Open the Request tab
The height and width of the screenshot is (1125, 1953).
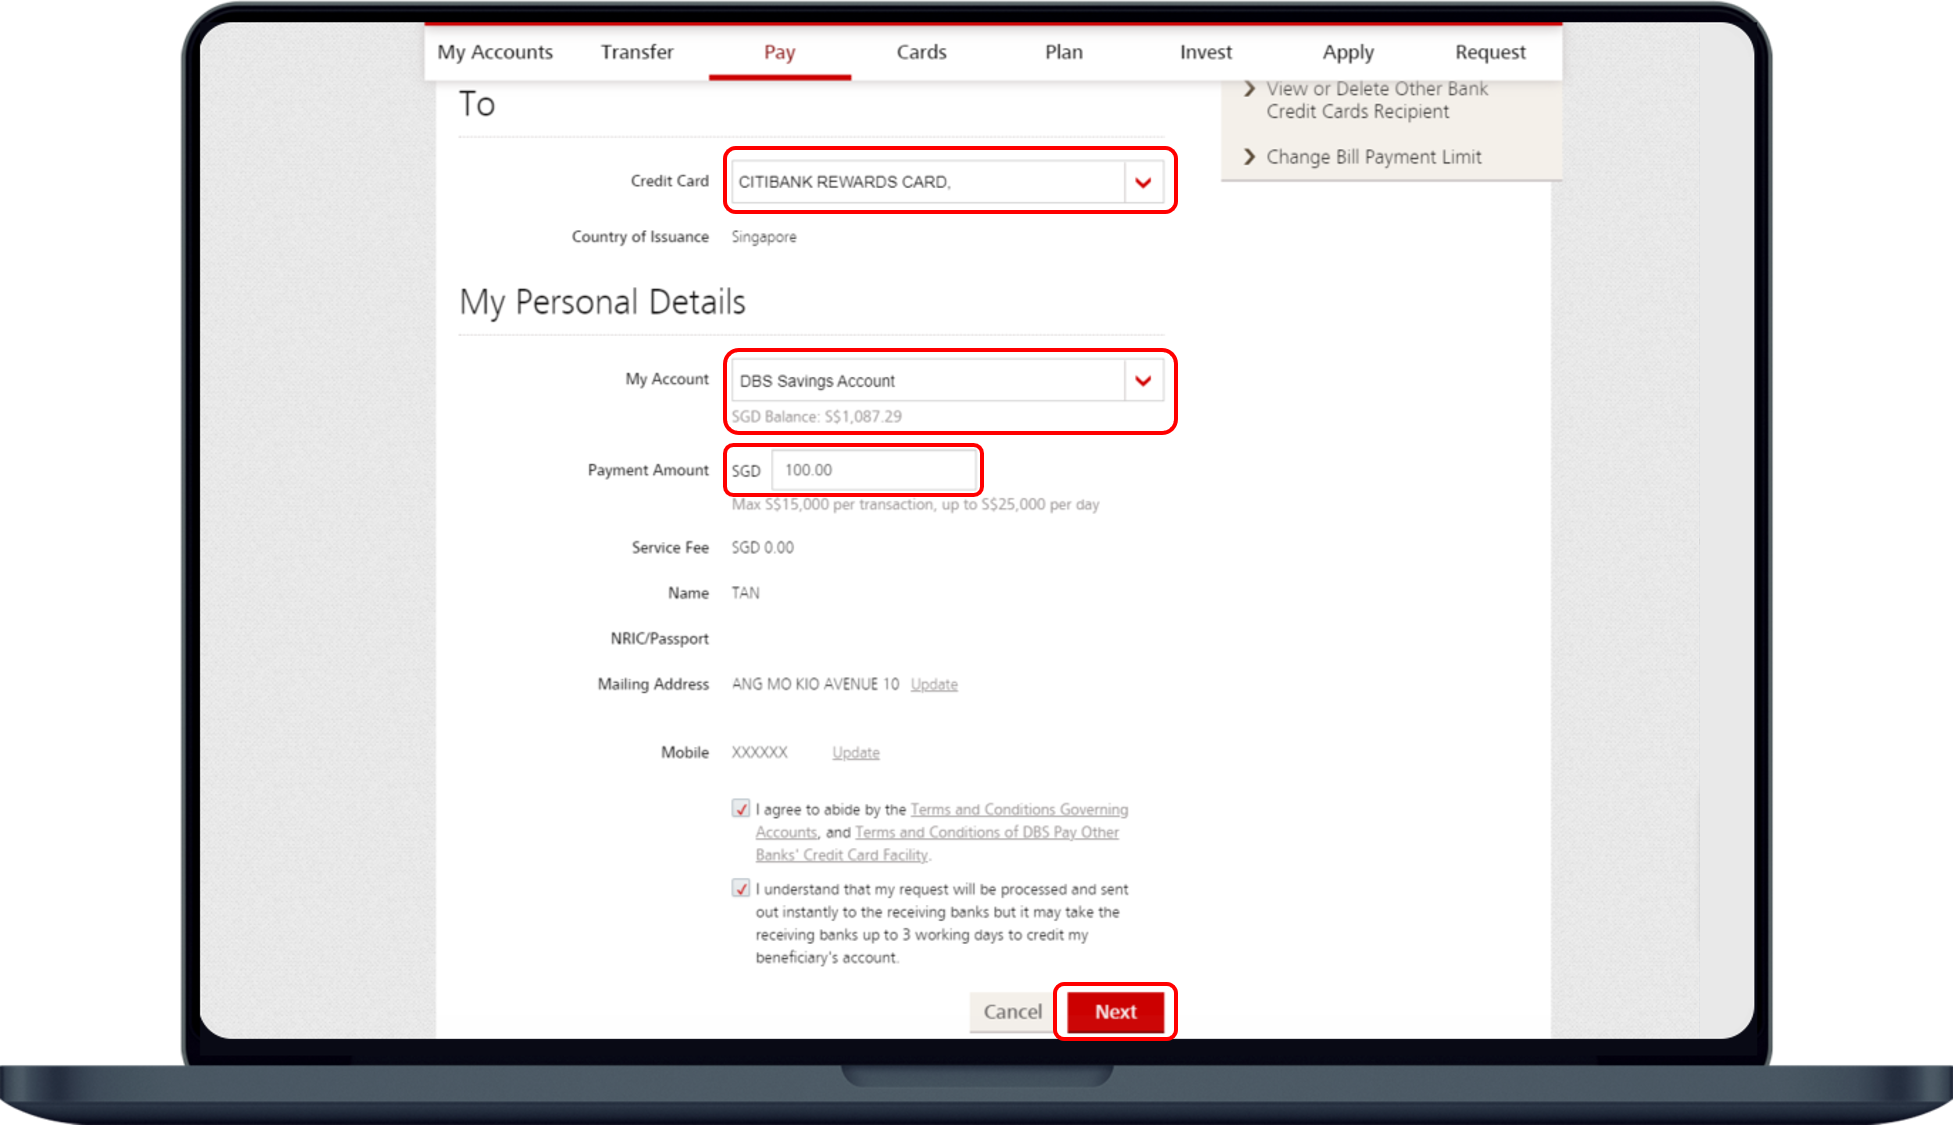[1490, 52]
